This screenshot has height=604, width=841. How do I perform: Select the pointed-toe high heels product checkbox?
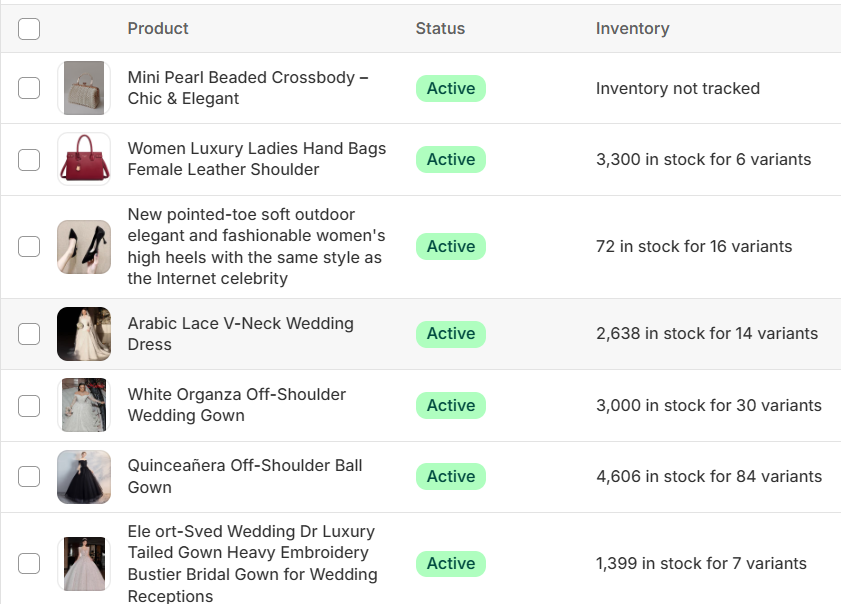tap(29, 246)
